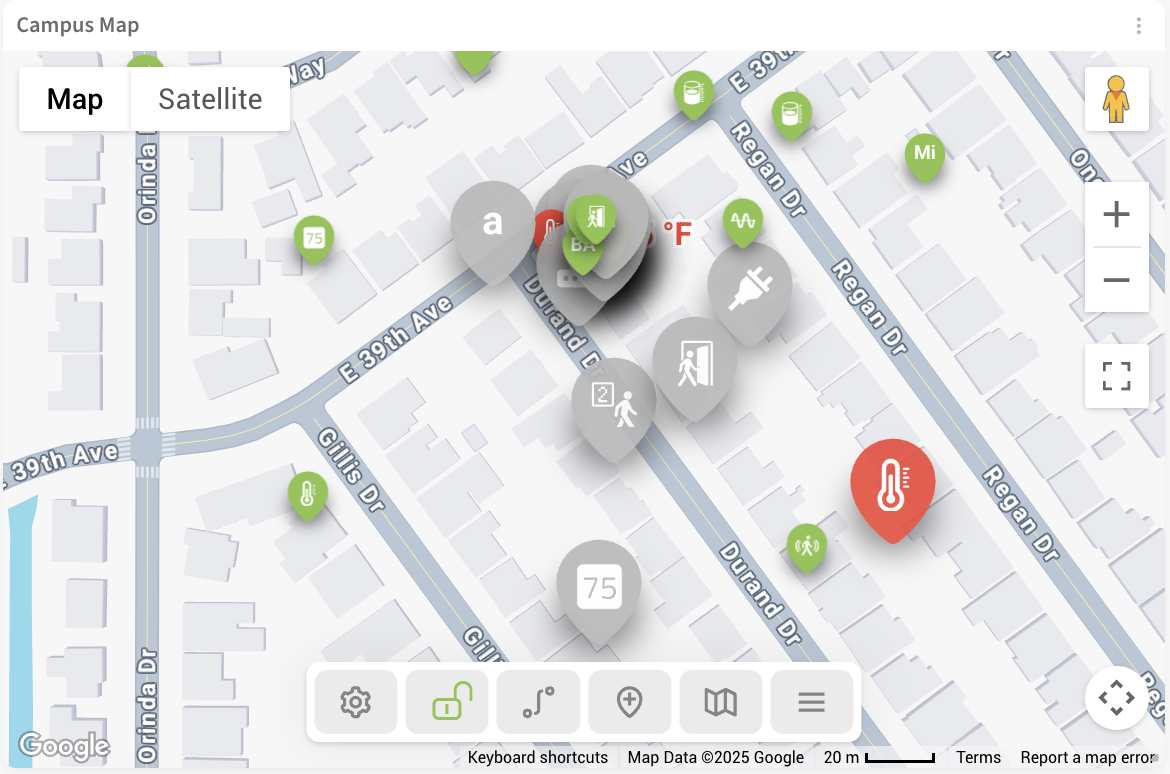Viewport: 1170px width, 774px height.
Task: Toggle fullscreen map view
Action: [1116, 376]
